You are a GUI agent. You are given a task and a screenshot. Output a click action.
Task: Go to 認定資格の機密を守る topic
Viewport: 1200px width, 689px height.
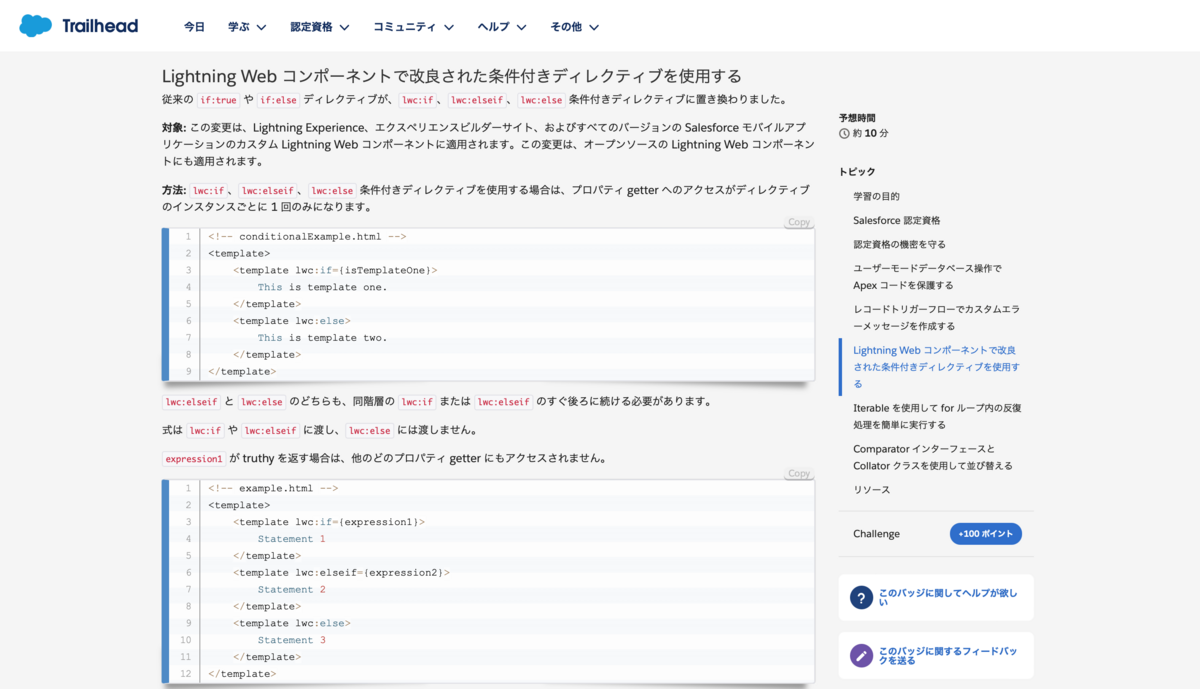[x=899, y=244]
